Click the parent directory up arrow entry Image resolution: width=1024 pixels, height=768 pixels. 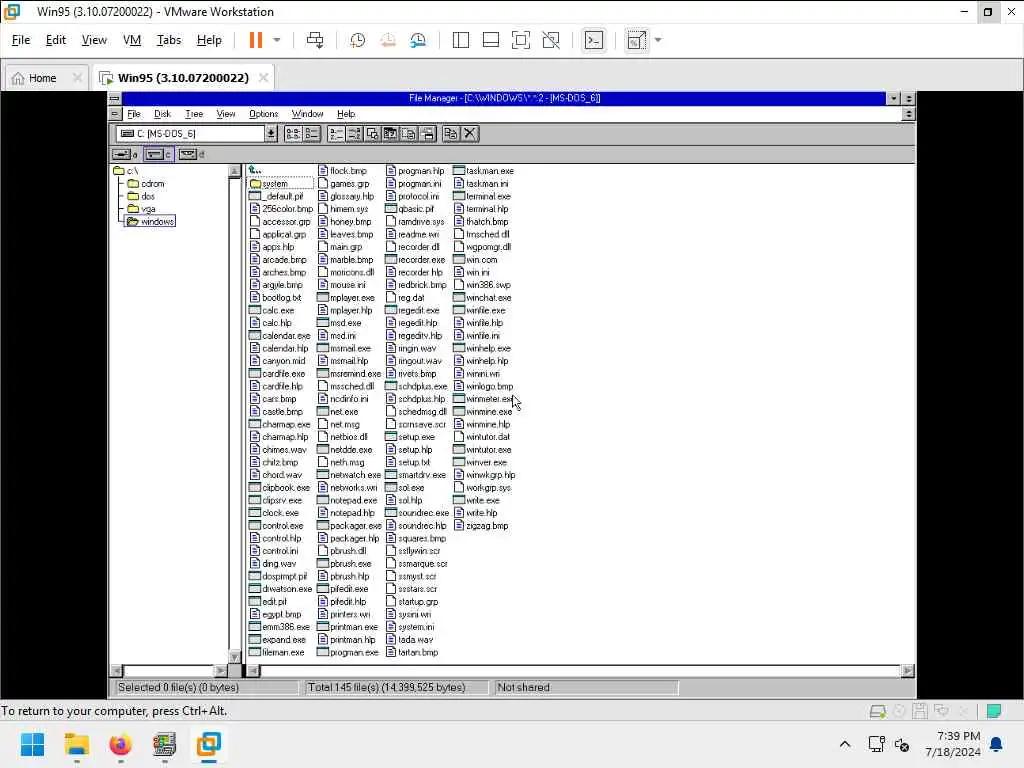[255, 170]
